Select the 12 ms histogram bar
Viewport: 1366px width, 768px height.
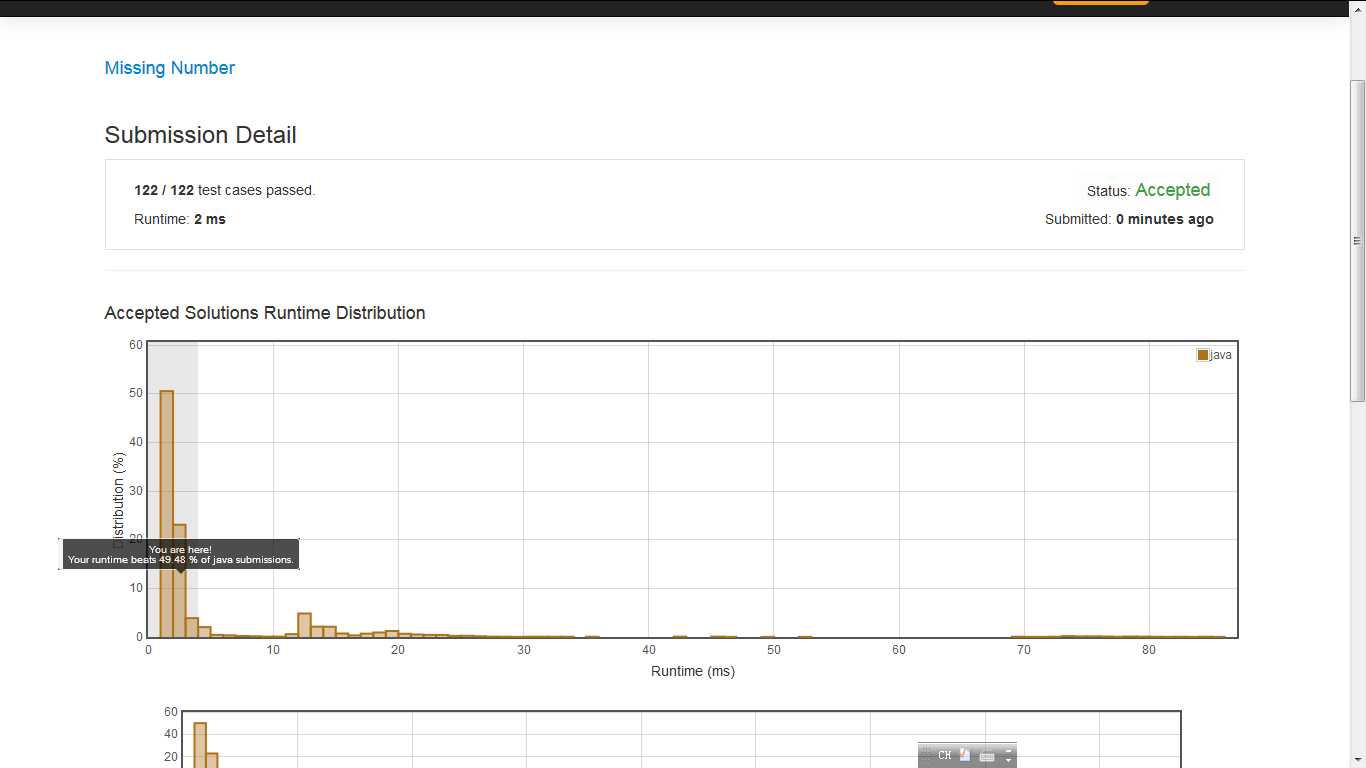[x=305, y=625]
